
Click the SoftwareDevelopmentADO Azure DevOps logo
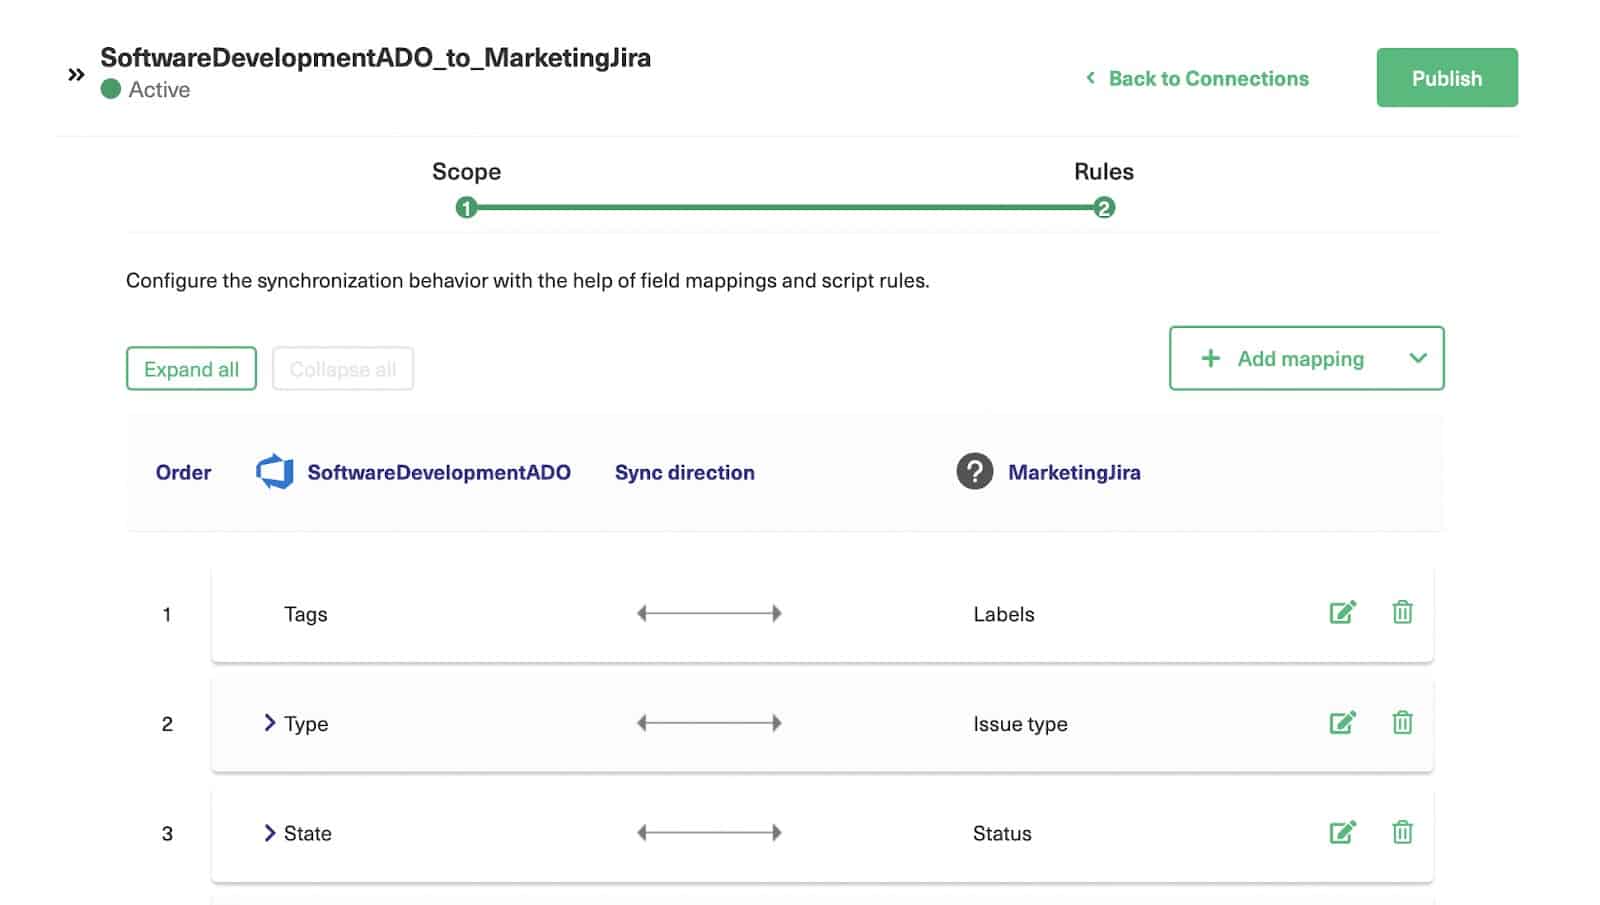pyautogui.click(x=272, y=471)
